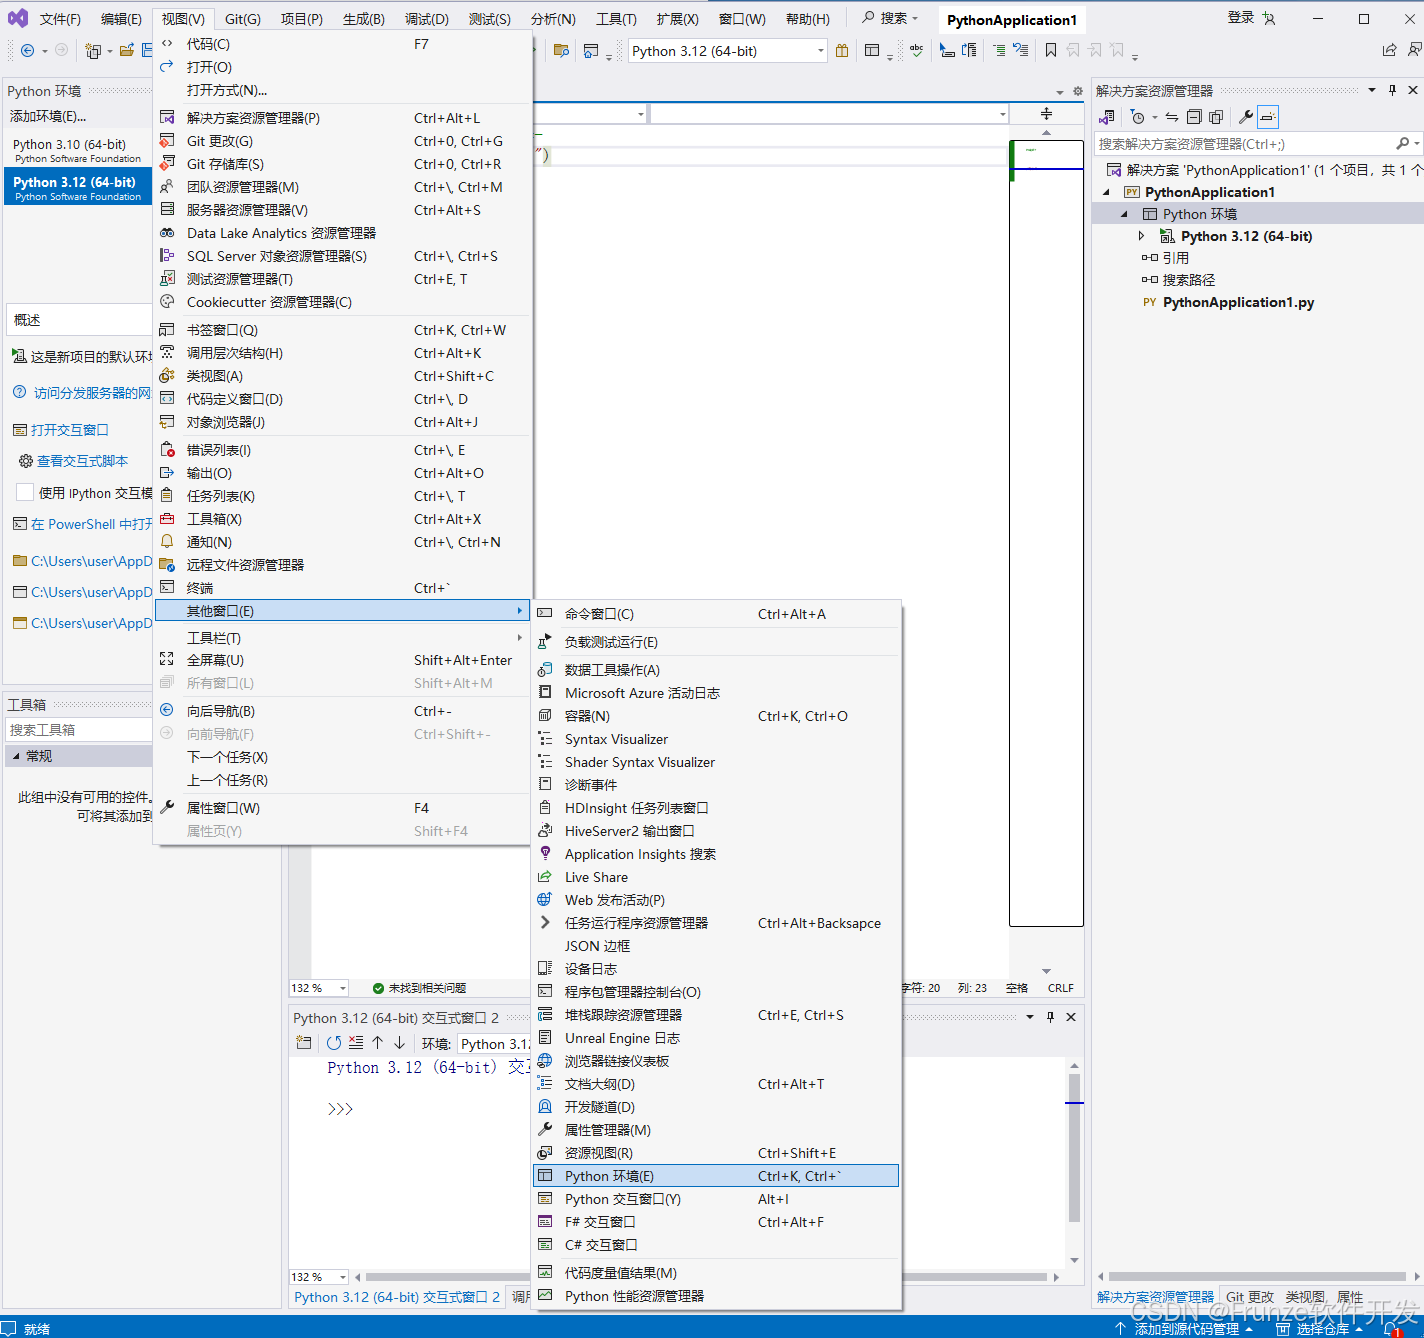Click the editor settings gear icon
1424x1338 pixels.
pos(1077,91)
